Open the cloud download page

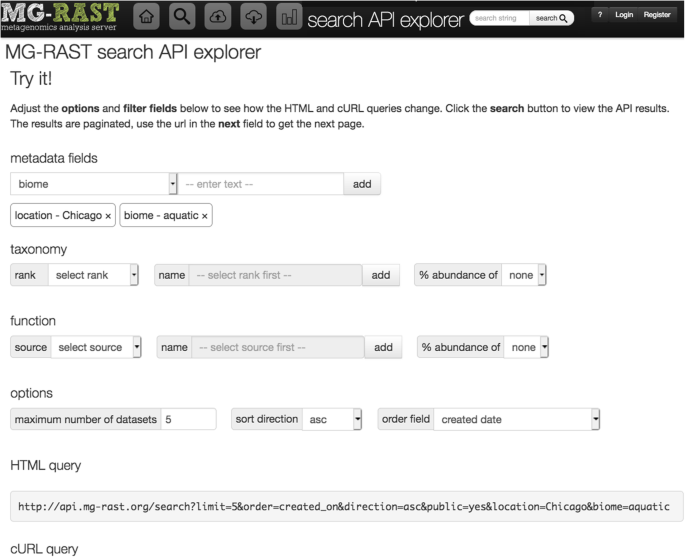point(253,17)
